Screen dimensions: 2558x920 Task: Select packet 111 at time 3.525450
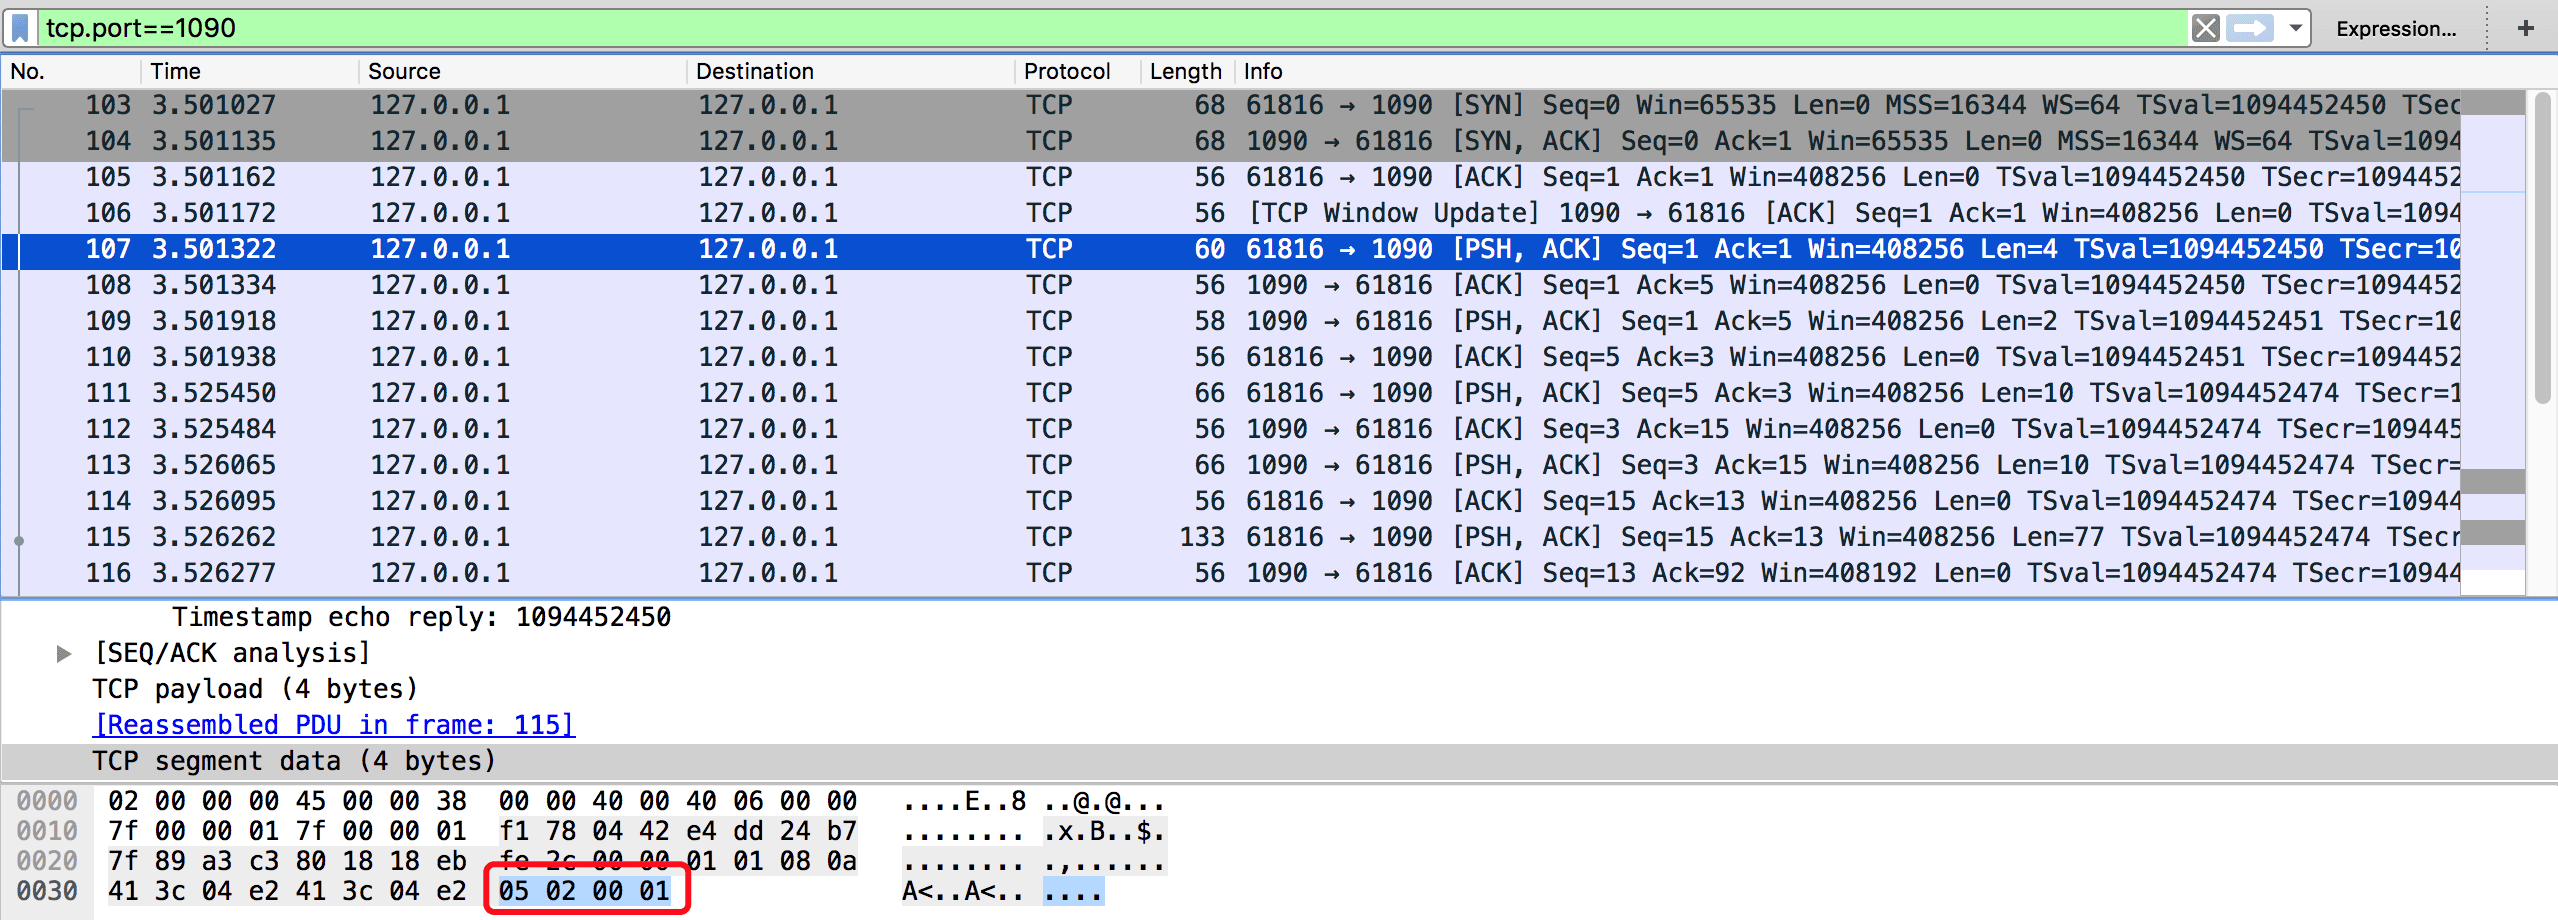1230,393
